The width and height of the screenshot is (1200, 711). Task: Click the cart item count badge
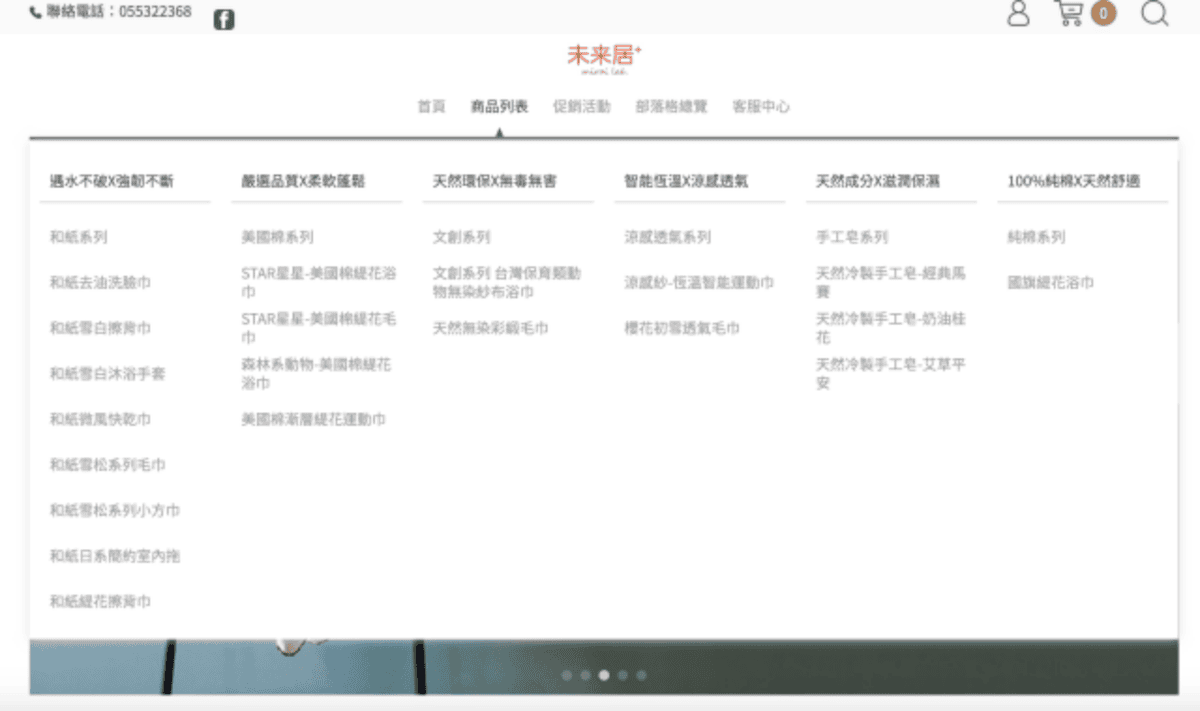click(1103, 14)
